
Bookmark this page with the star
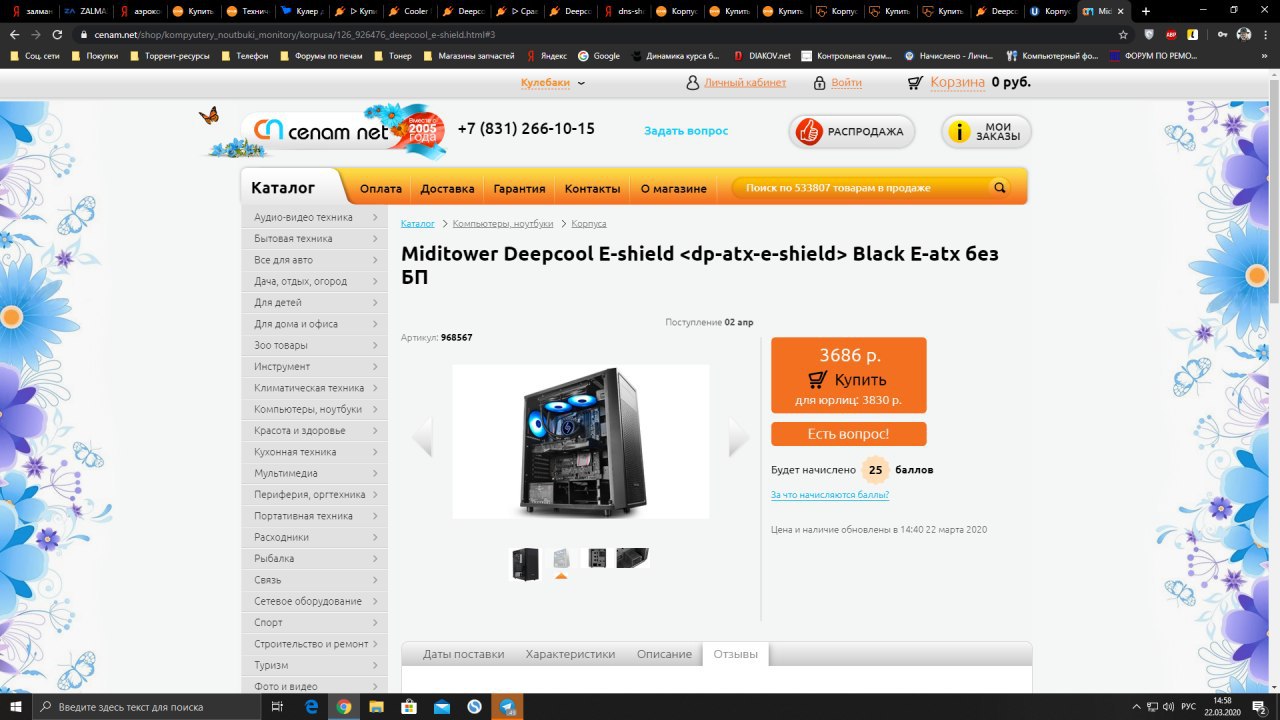point(1124,34)
